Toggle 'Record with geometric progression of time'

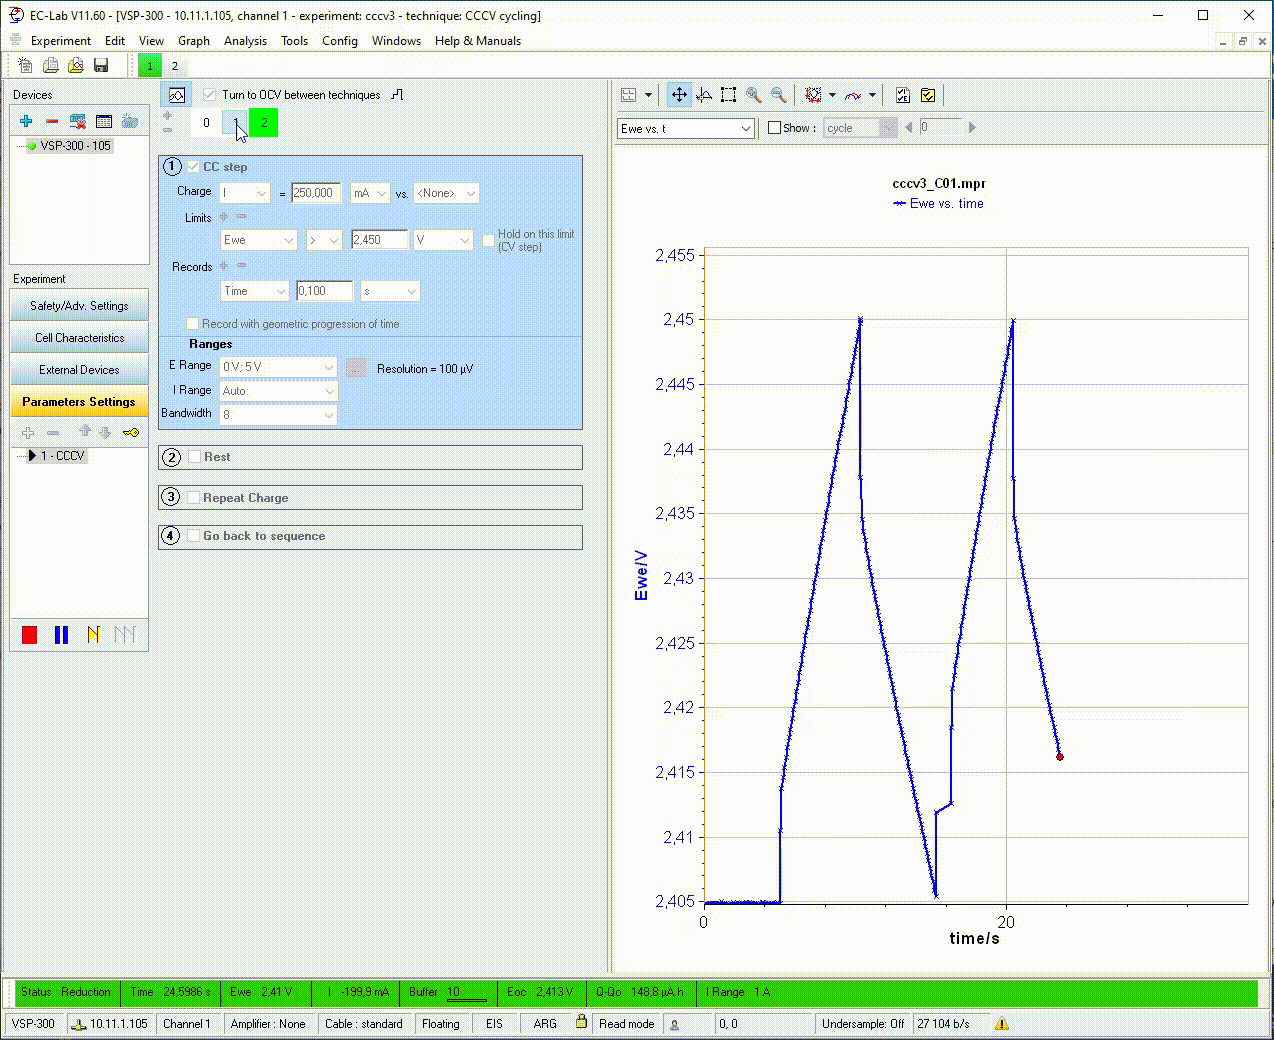(x=193, y=324)
